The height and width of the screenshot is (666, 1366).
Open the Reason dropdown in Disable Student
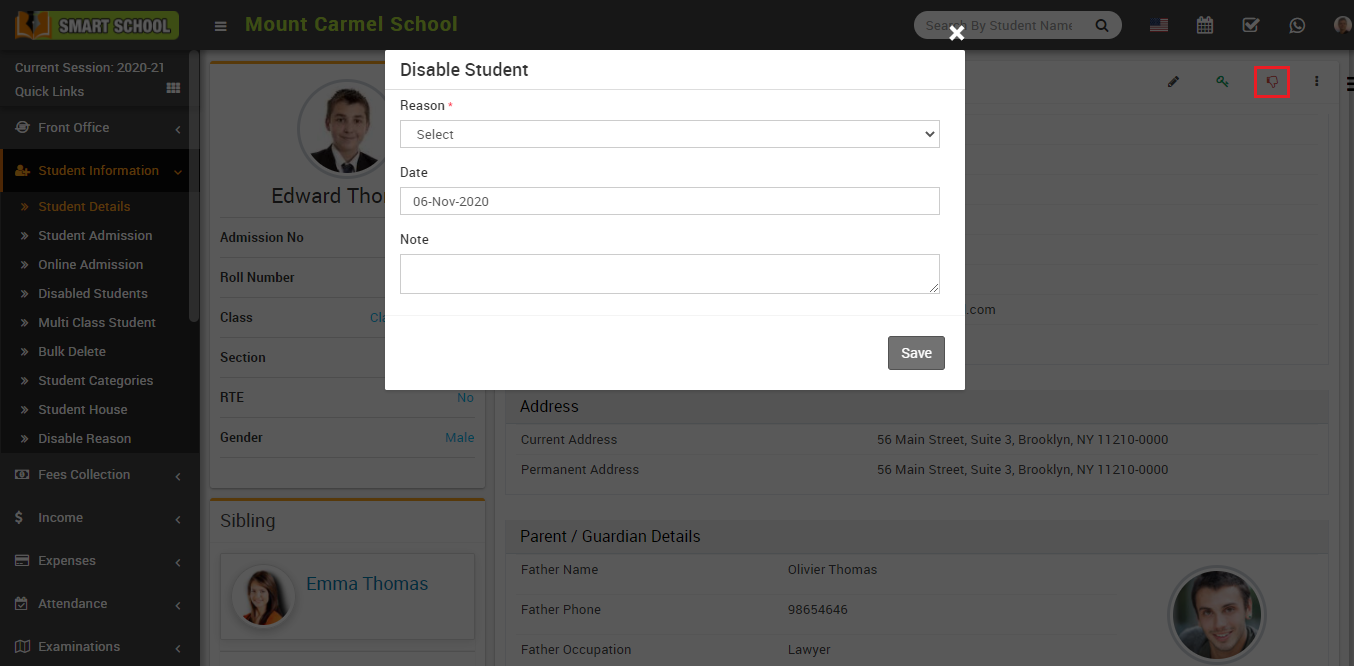pos(669,134)
